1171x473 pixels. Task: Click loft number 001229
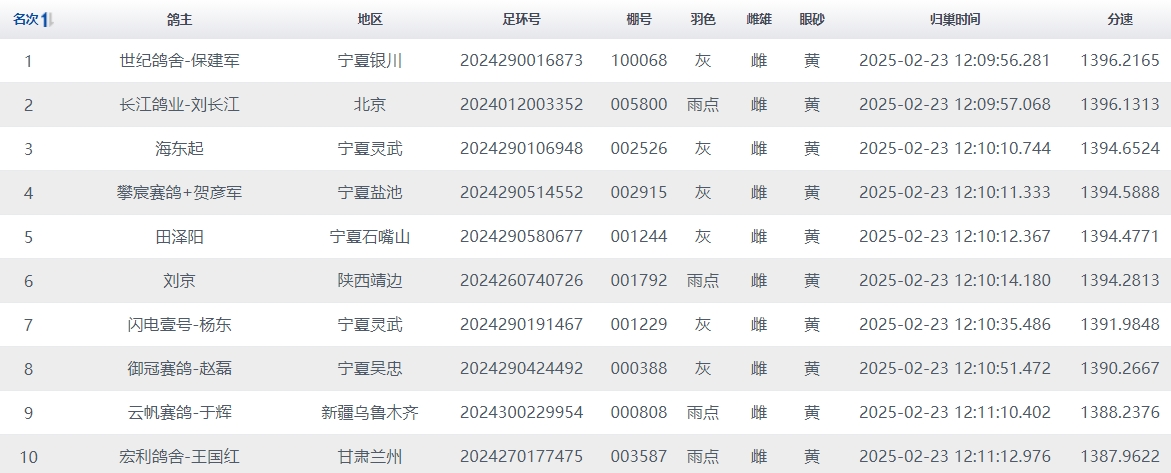(638, 325)
